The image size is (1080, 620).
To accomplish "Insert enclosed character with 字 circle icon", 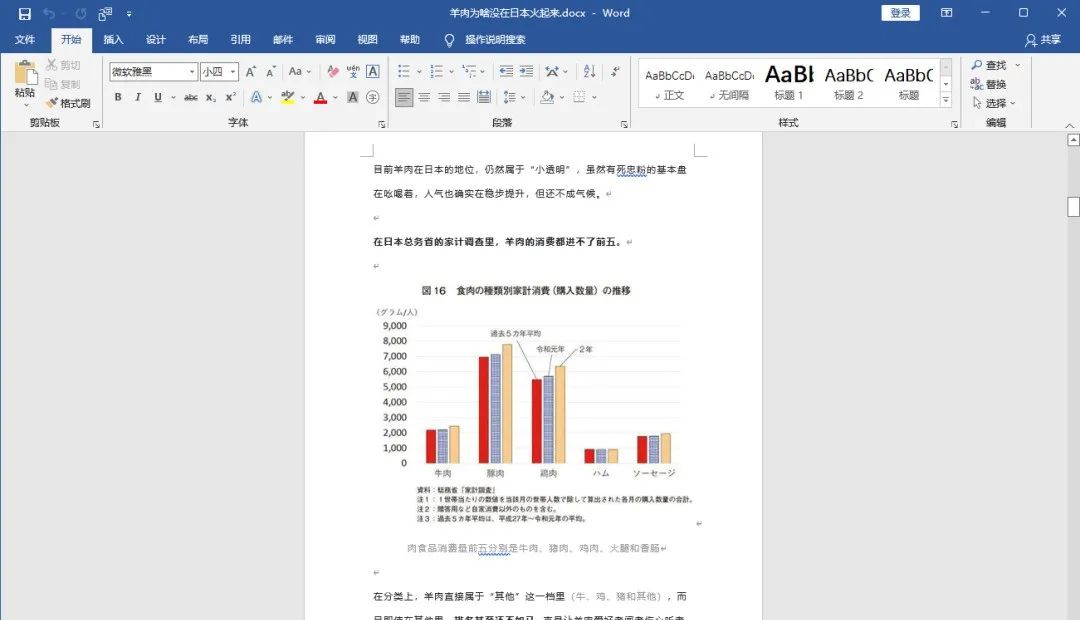I will [373, 97].
